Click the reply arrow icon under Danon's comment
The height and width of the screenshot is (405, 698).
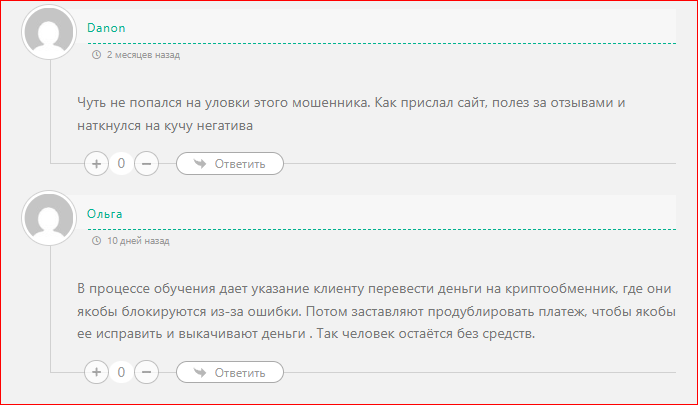click(200, 164)
